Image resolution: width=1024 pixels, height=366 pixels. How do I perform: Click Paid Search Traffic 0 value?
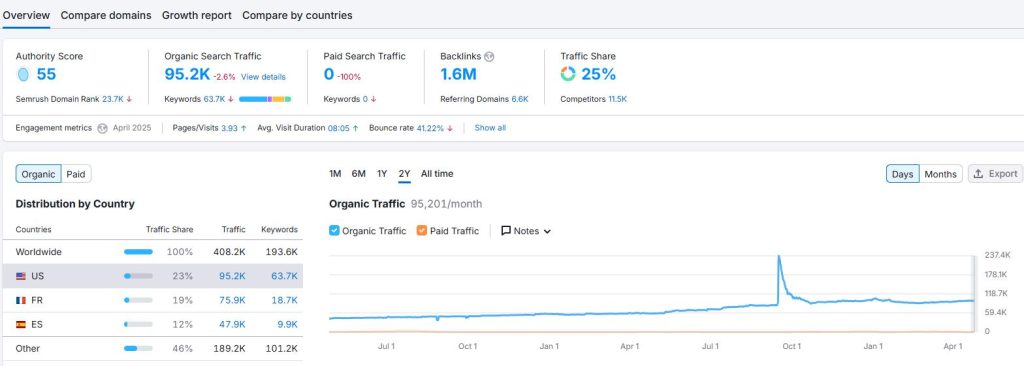coord(328,75)
